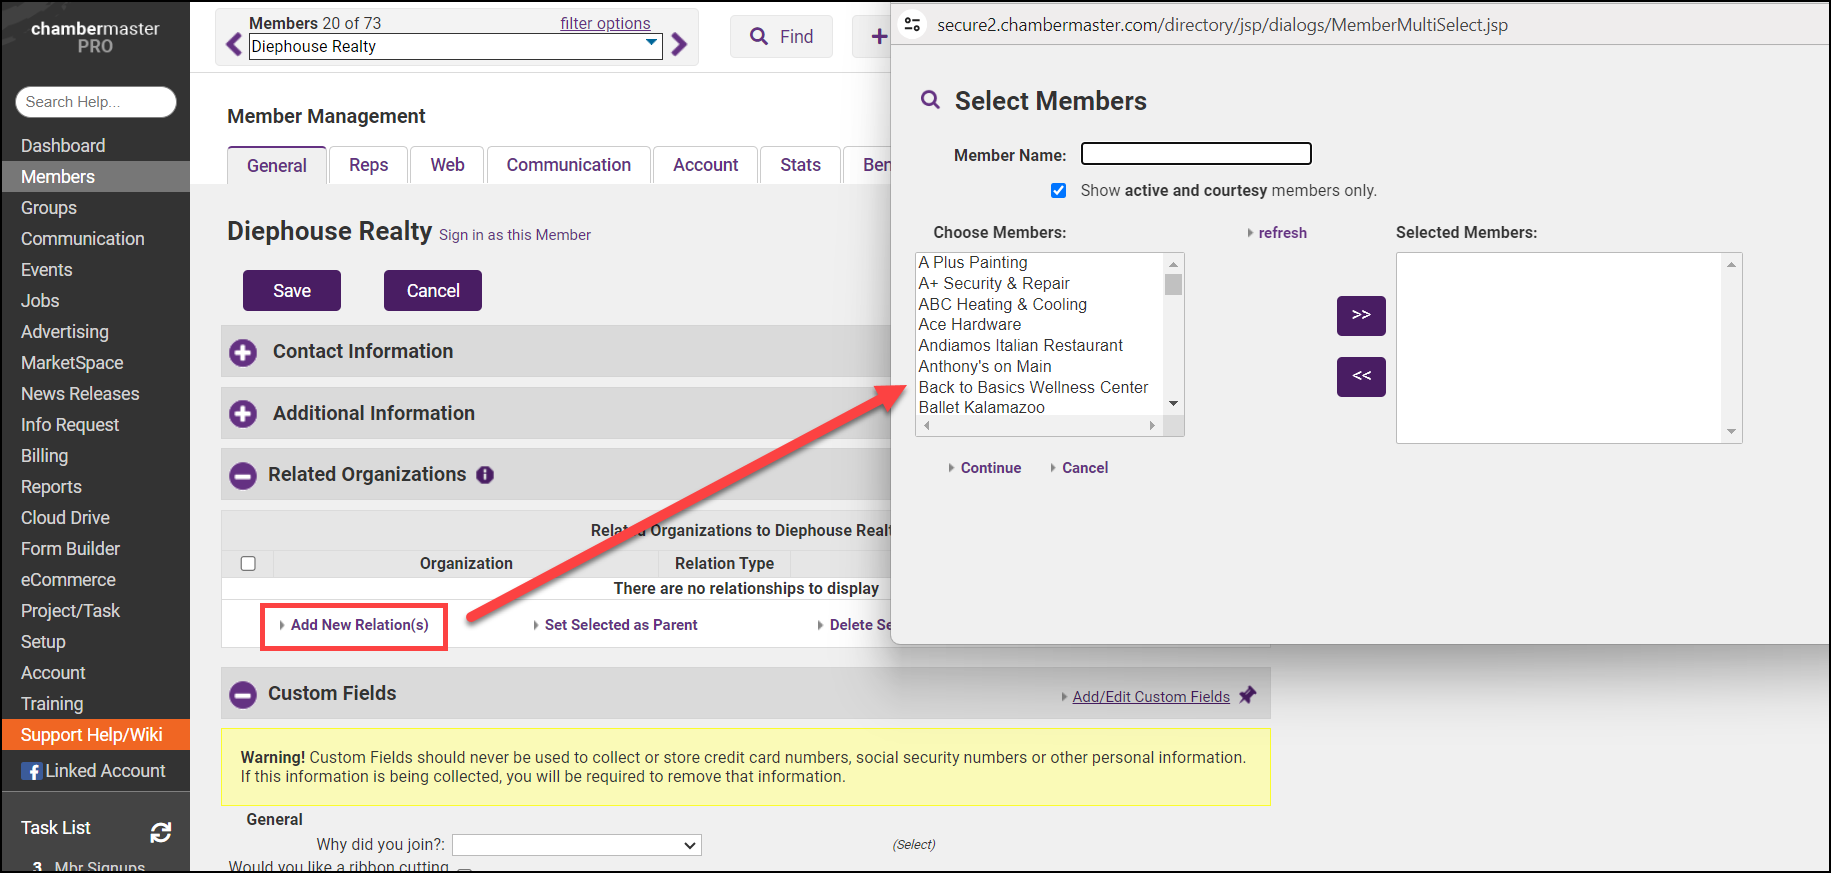
Task: Open the Diephouse Realty member dropdown
Action: coord(455,46)
